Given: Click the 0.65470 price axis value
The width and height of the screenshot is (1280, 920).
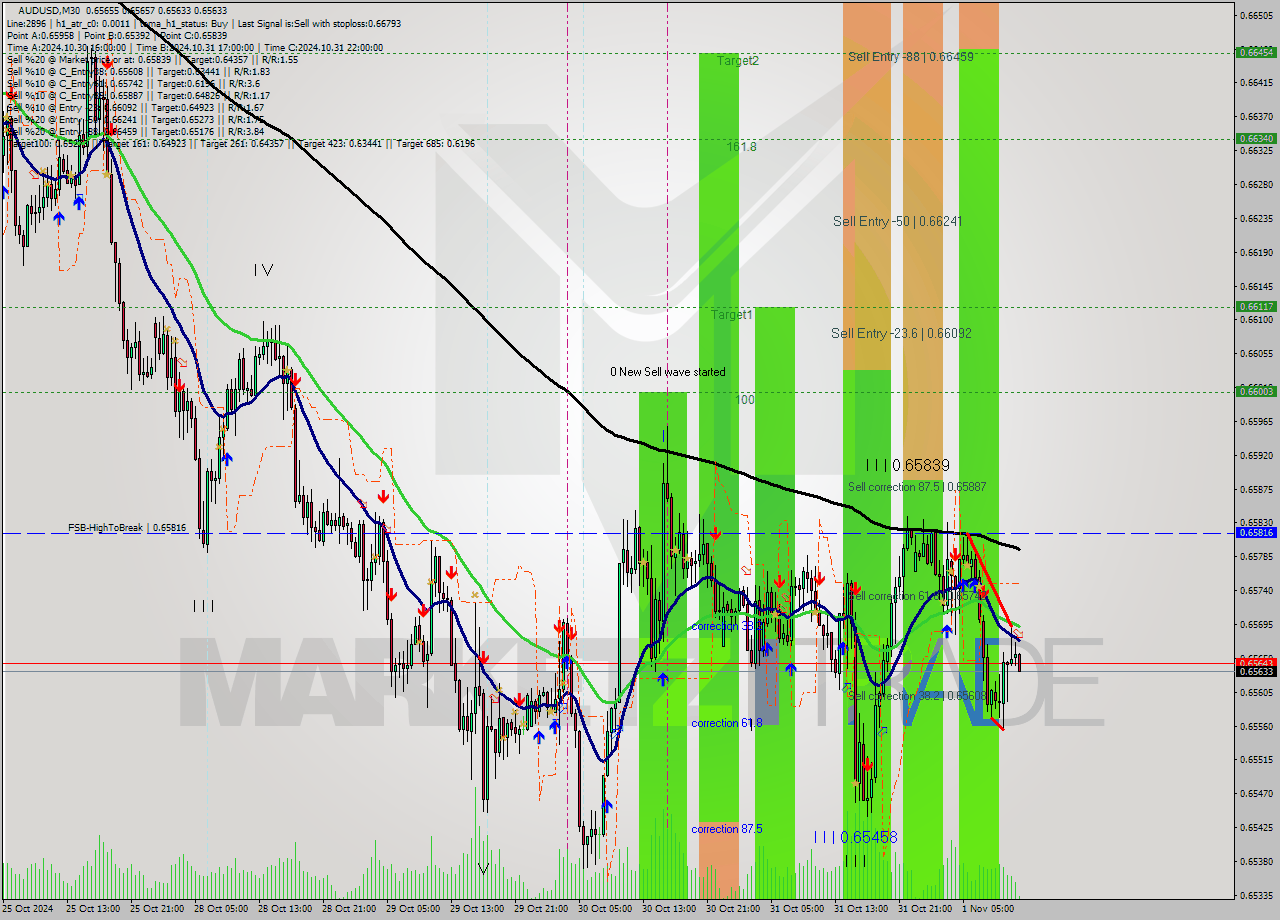Looking at the screenshot, I should (1257, 793).
